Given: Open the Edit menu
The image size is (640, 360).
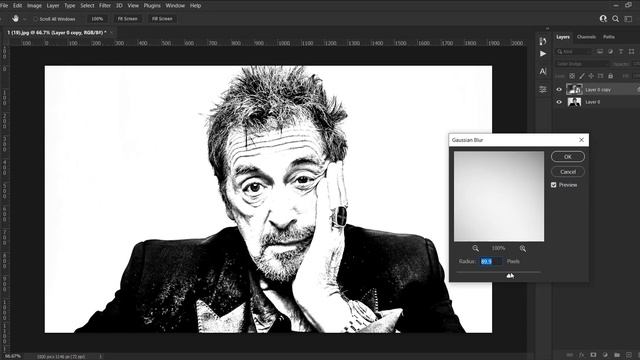Looking at the screenshot, I should coord(18,6).
